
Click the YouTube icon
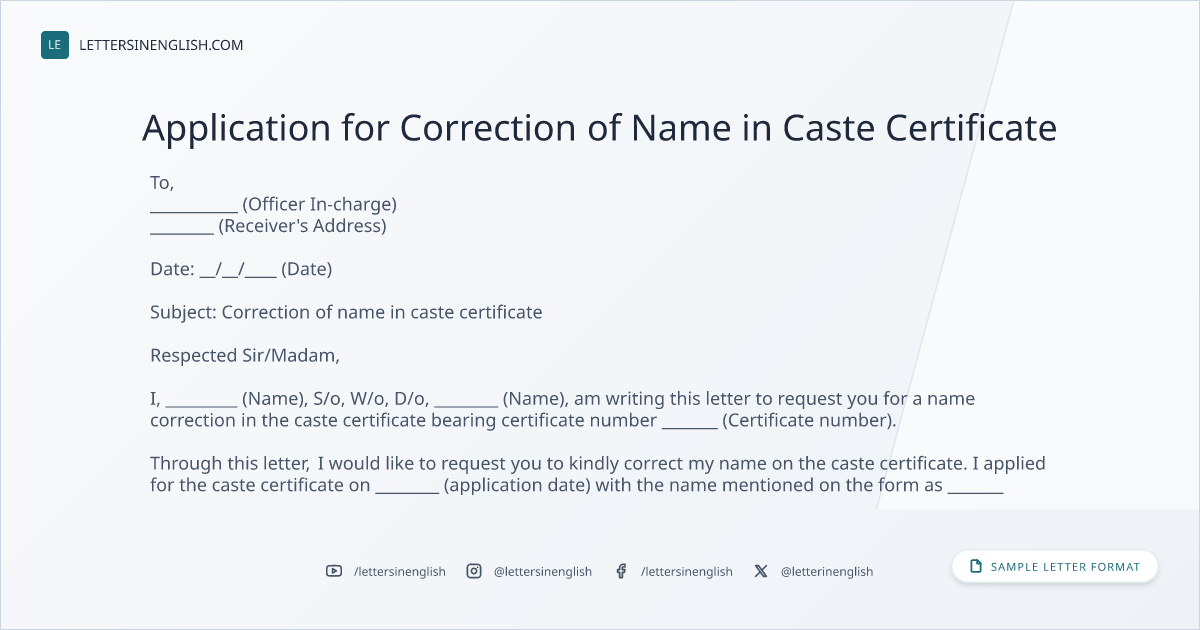coord(334,571)
